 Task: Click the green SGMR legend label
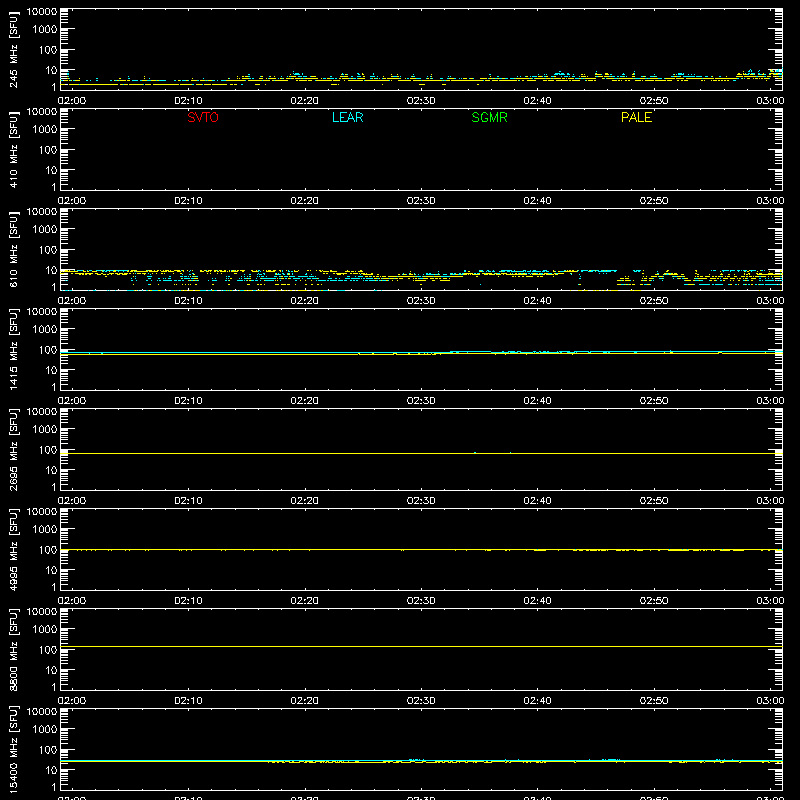tap(489, 117)
